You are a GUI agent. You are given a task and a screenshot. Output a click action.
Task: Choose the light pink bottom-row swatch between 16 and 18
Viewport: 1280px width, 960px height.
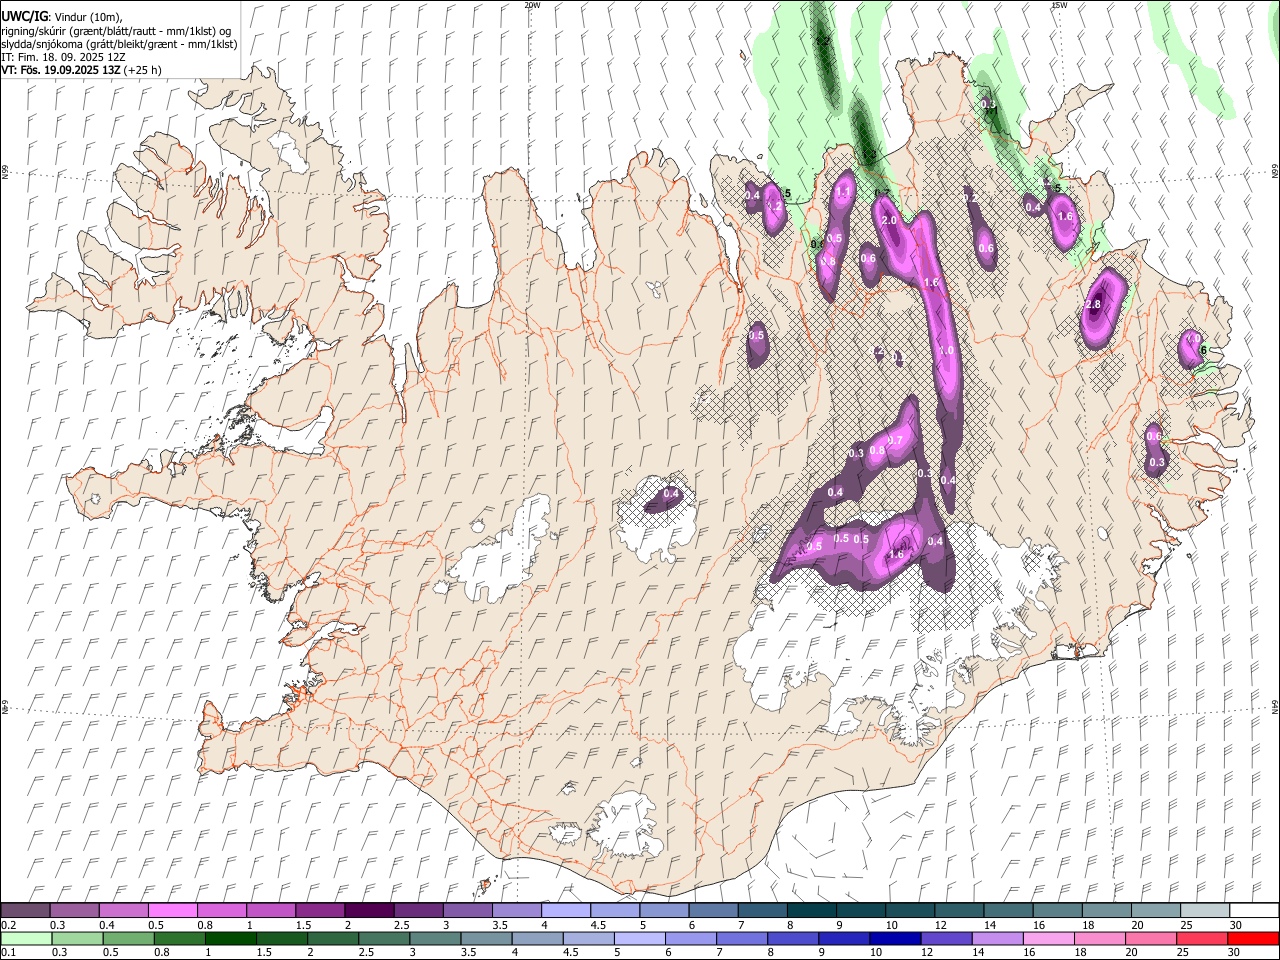point(1047,938)
